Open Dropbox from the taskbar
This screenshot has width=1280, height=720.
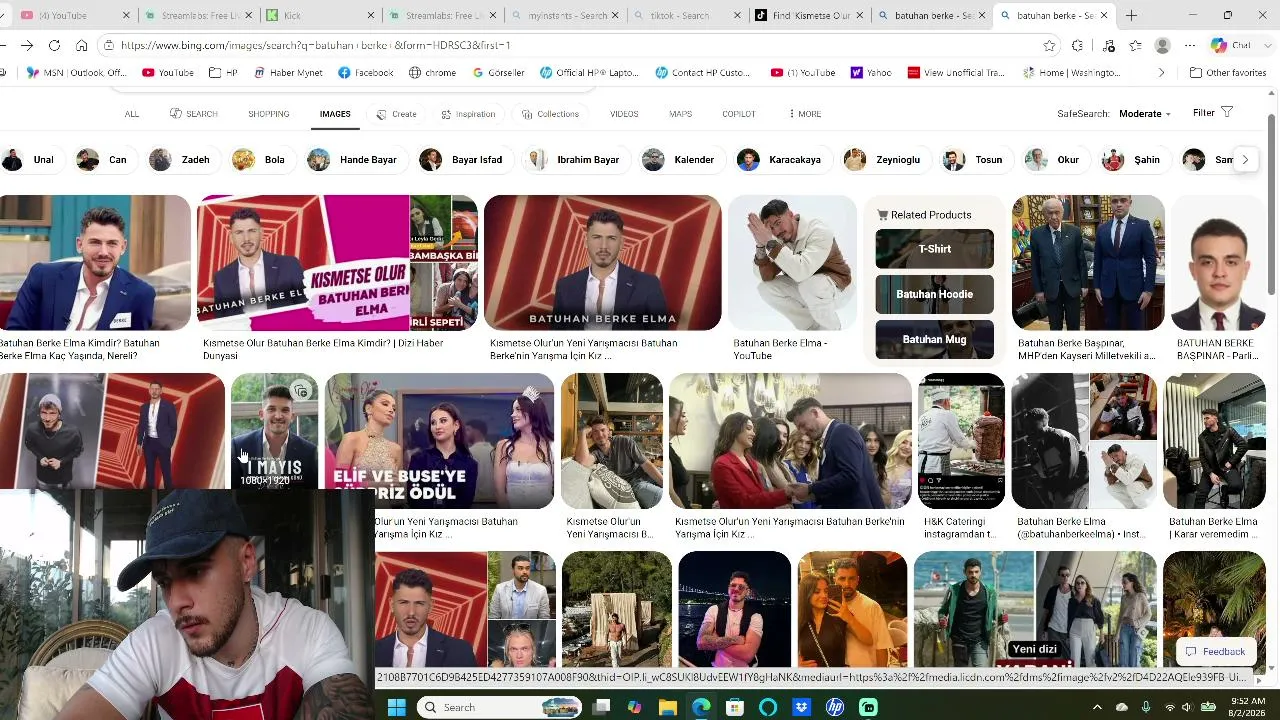[x=801, y=707]
